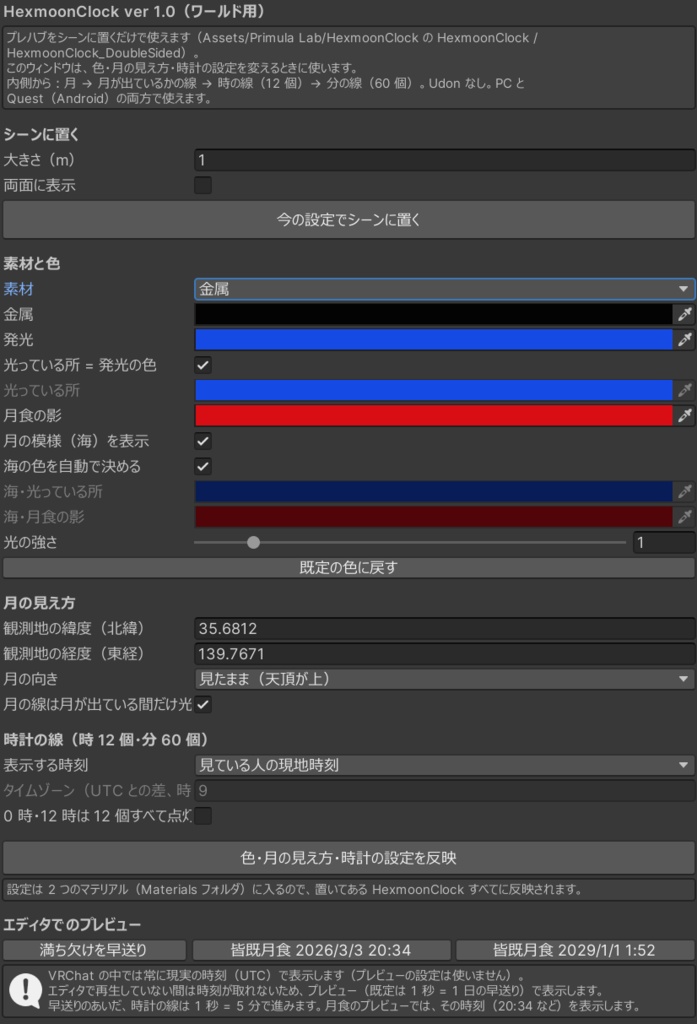Click 満ち欠けを早送り preview button
697x1024 pixels.
[94, 950]
